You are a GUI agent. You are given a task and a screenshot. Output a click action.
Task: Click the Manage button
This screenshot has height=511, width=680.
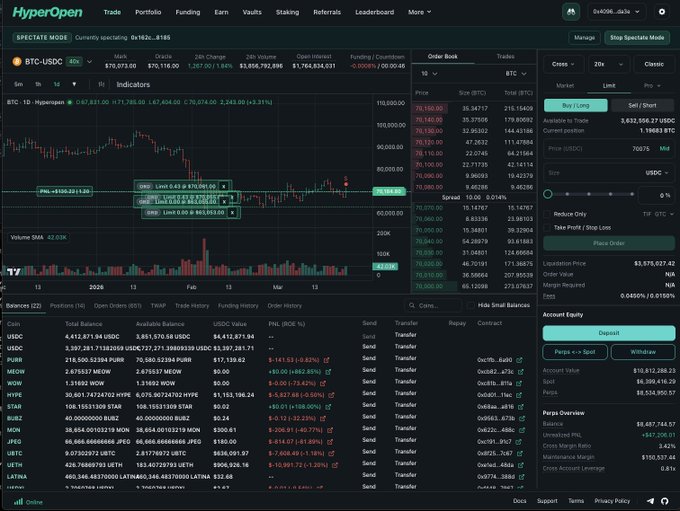pos(584,38)
